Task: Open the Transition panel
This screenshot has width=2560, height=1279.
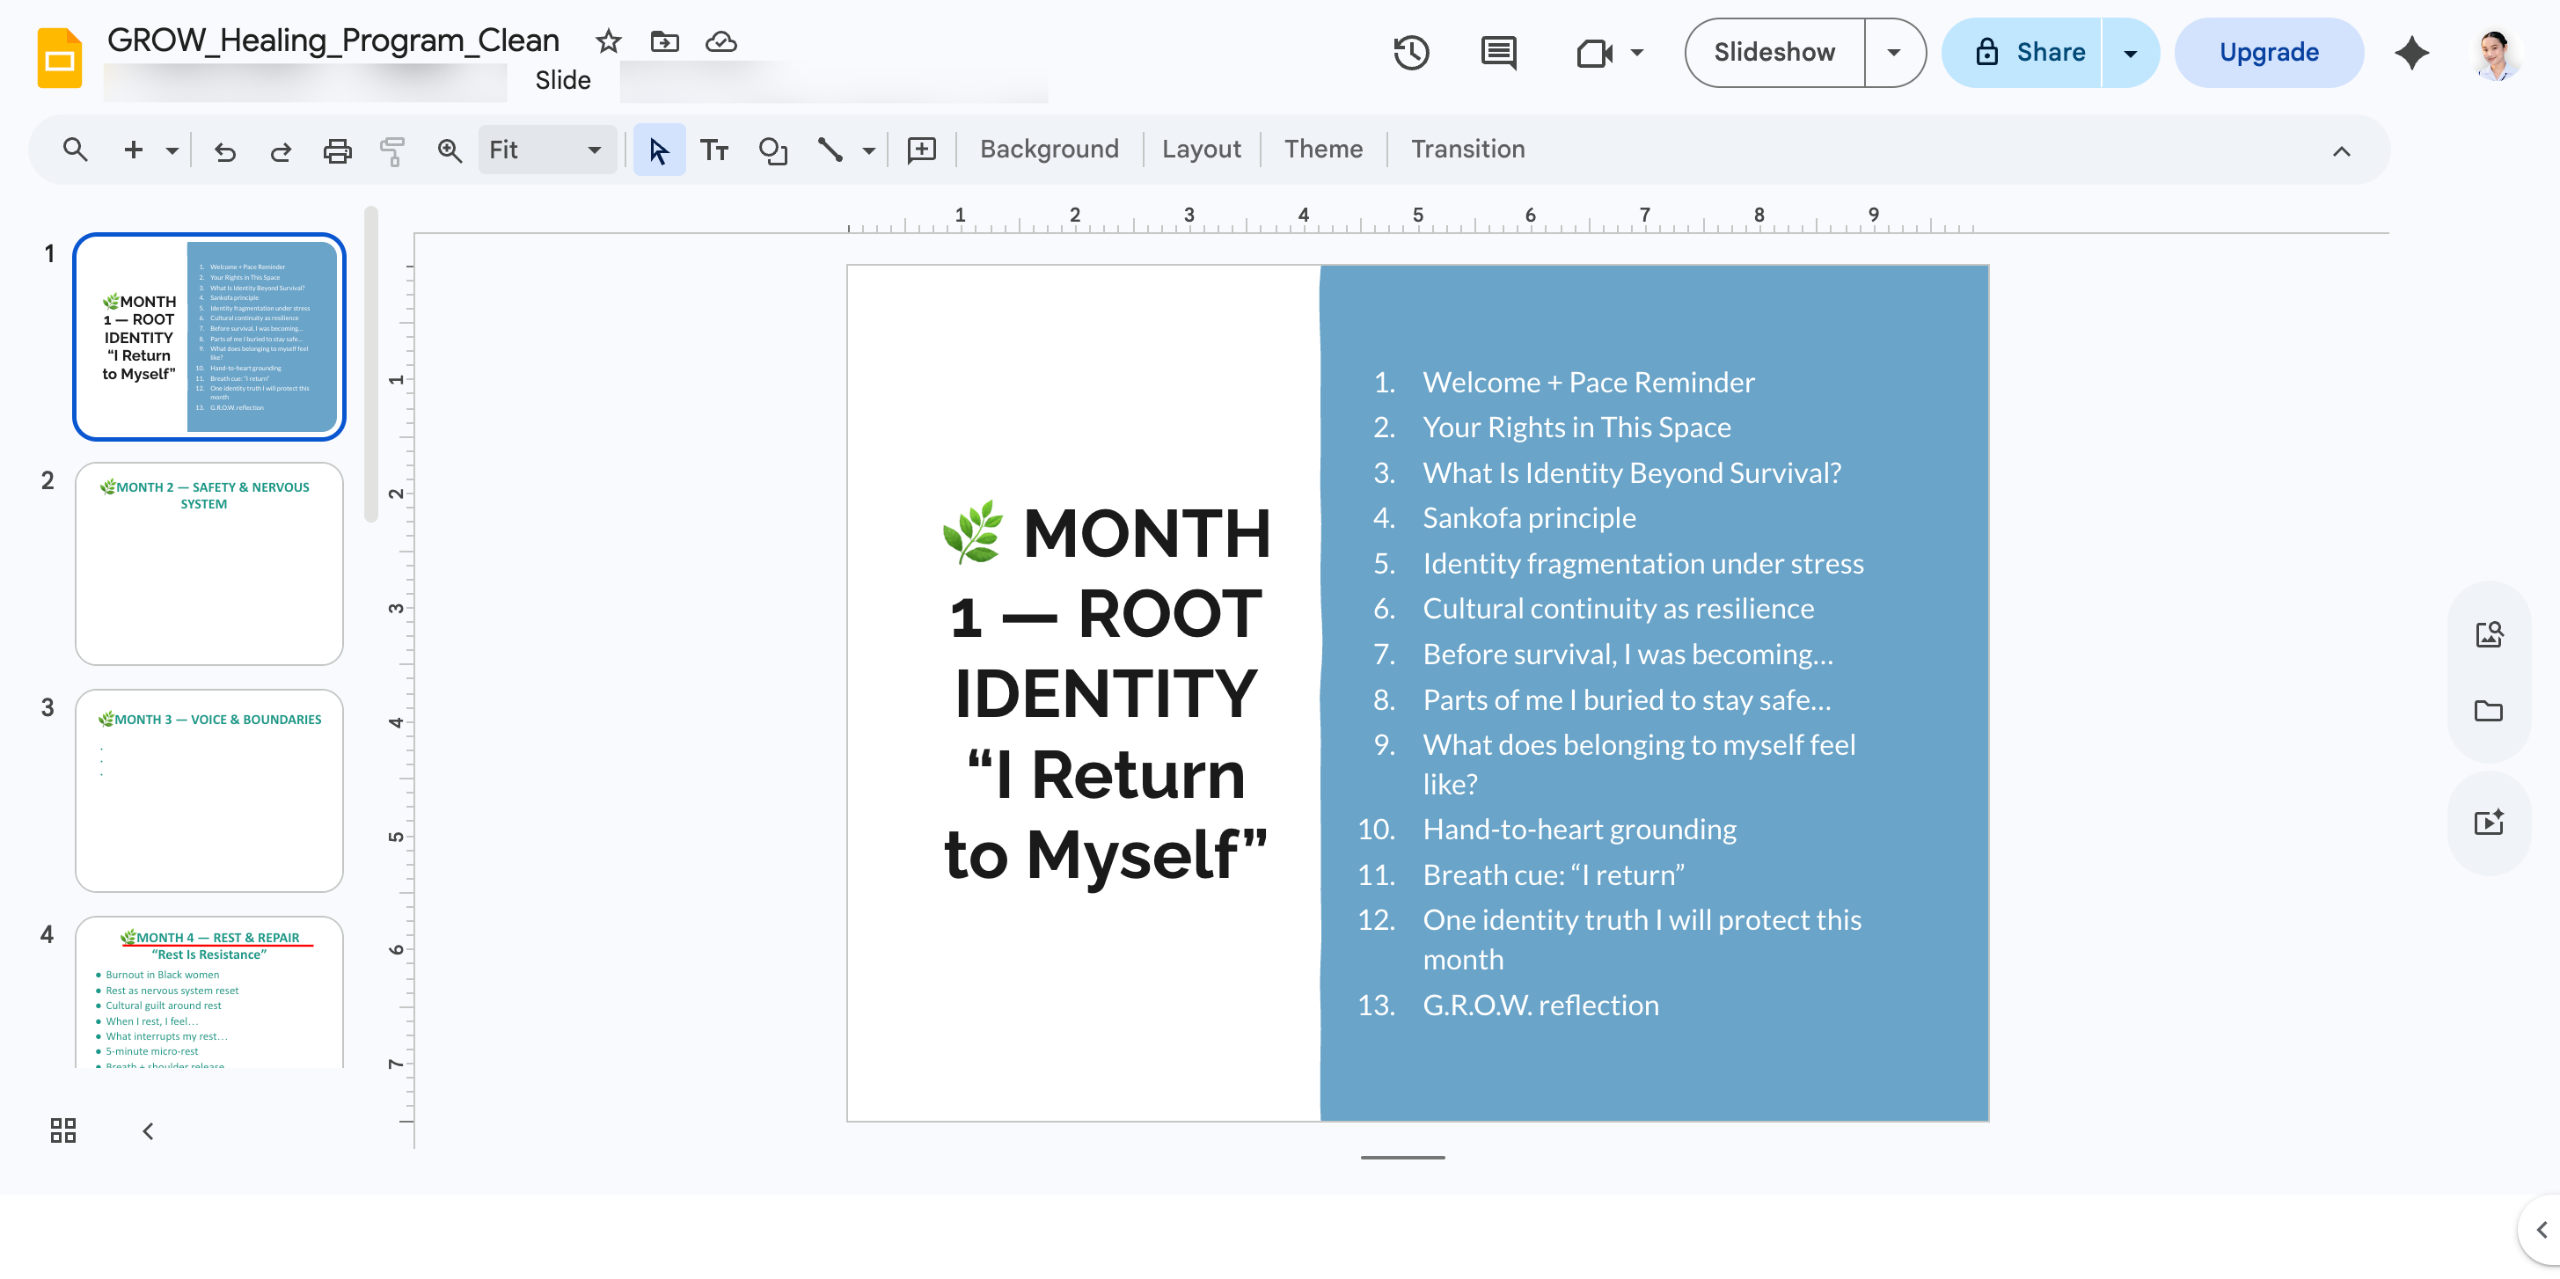Action: point(1467,149)
